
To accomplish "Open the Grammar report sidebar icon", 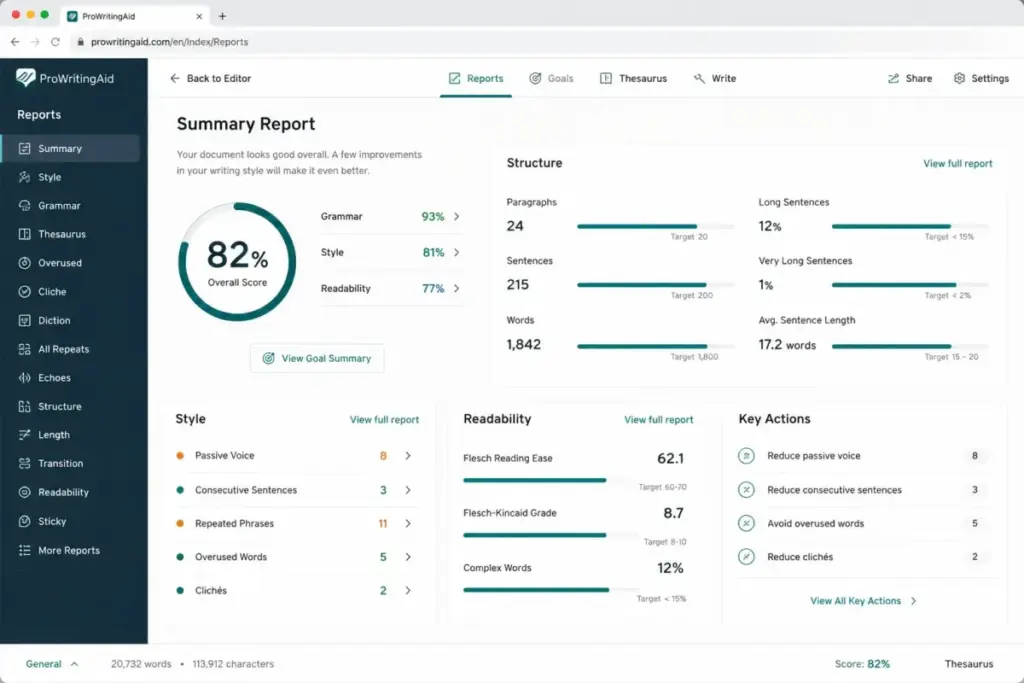I will 24,206.
